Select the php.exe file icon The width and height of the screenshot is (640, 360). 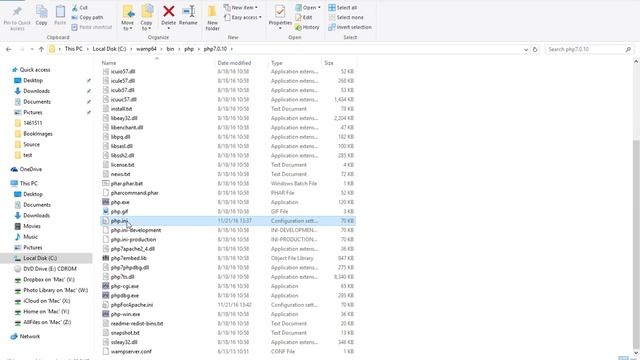click(x=106, y=202)
